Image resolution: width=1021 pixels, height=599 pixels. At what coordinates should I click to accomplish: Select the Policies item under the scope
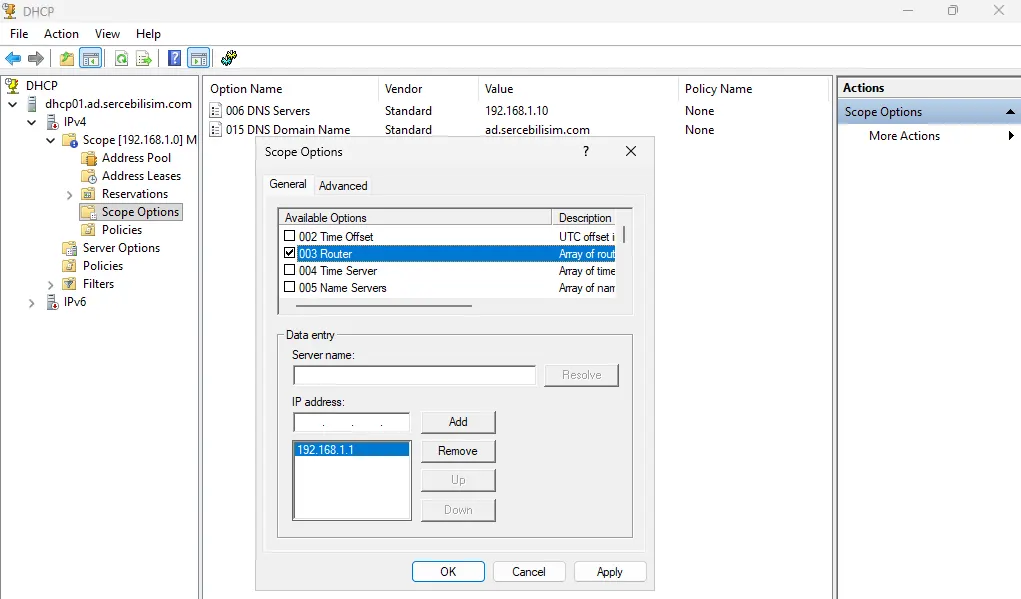coord(122,230)
